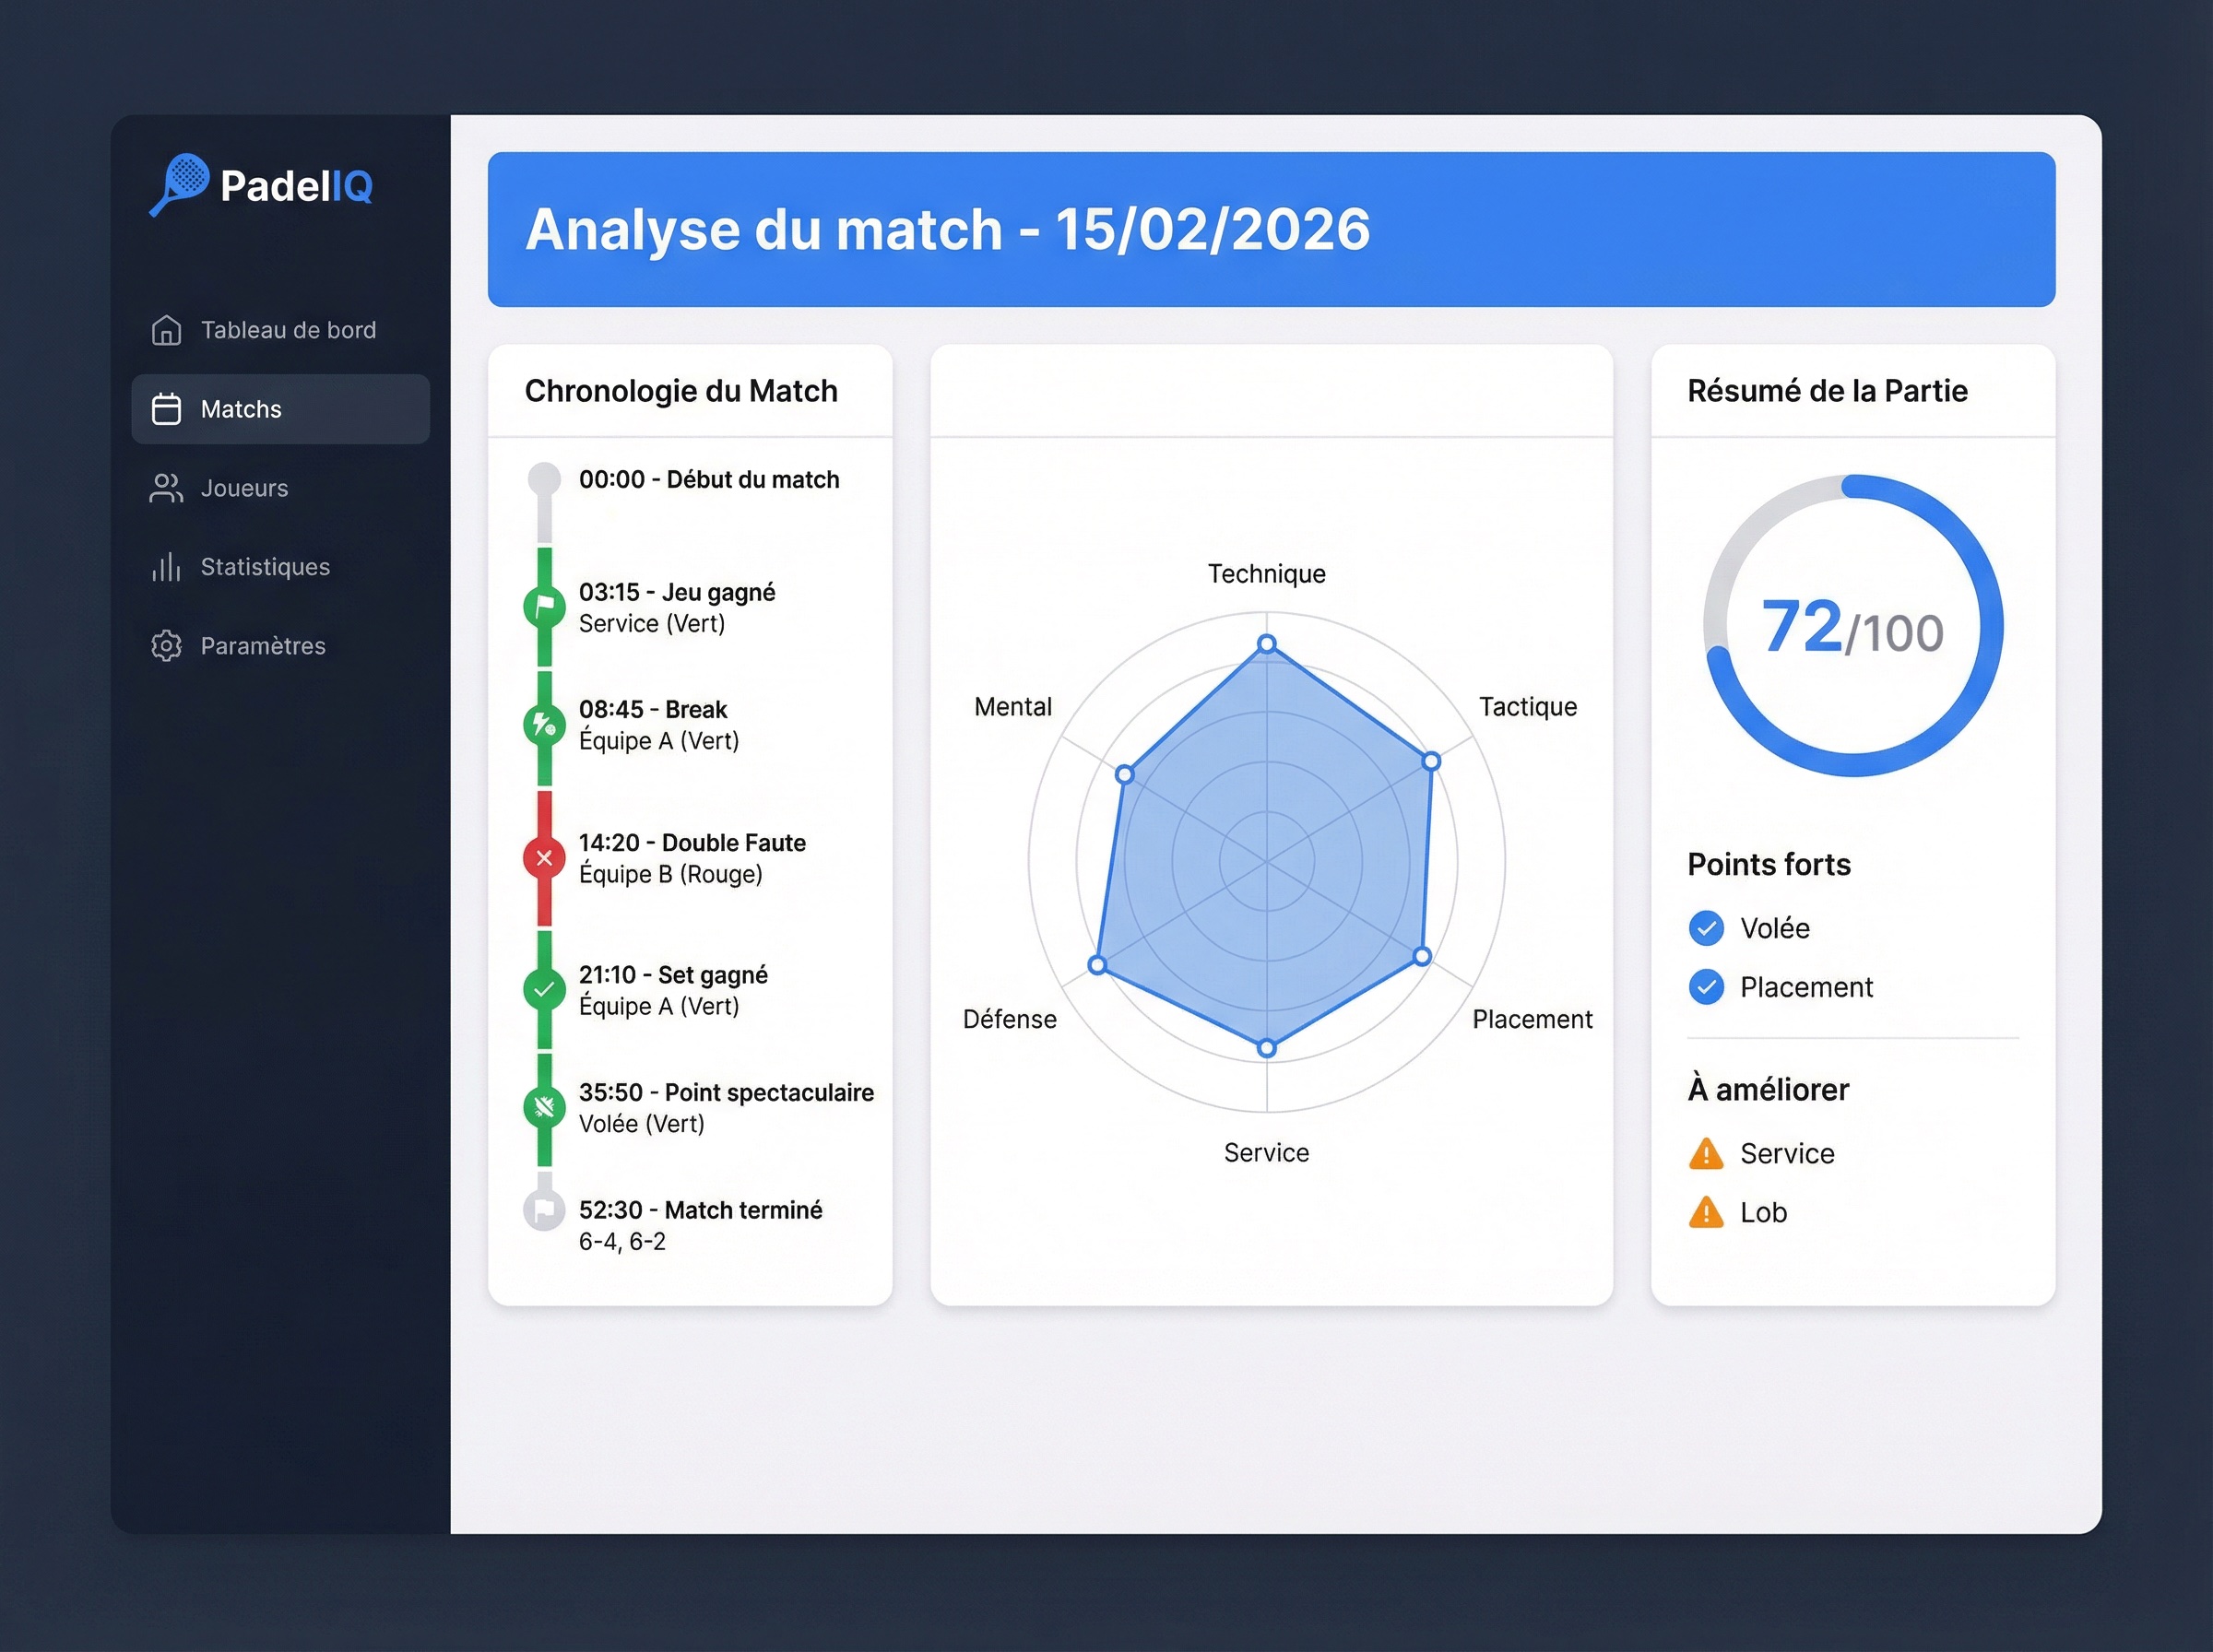Screen dimensions: 2213x1652
Task: Click the Lob warning triangle under À améliorer
Action: tap(1706, 1213)
